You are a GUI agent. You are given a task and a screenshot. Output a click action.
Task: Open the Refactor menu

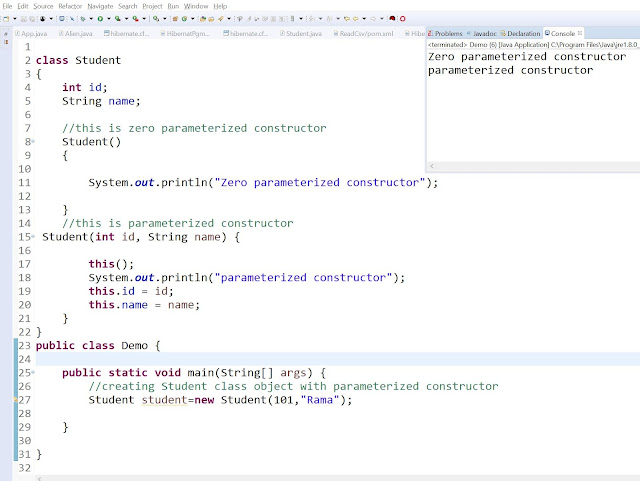[x=70, y=6]
